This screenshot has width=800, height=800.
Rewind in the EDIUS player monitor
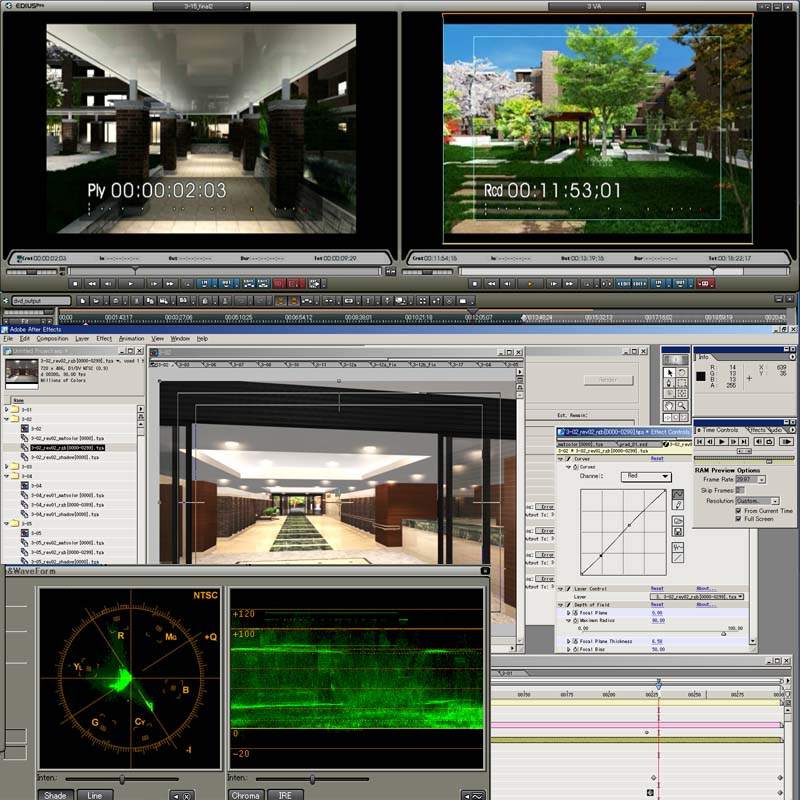point(92,284)
